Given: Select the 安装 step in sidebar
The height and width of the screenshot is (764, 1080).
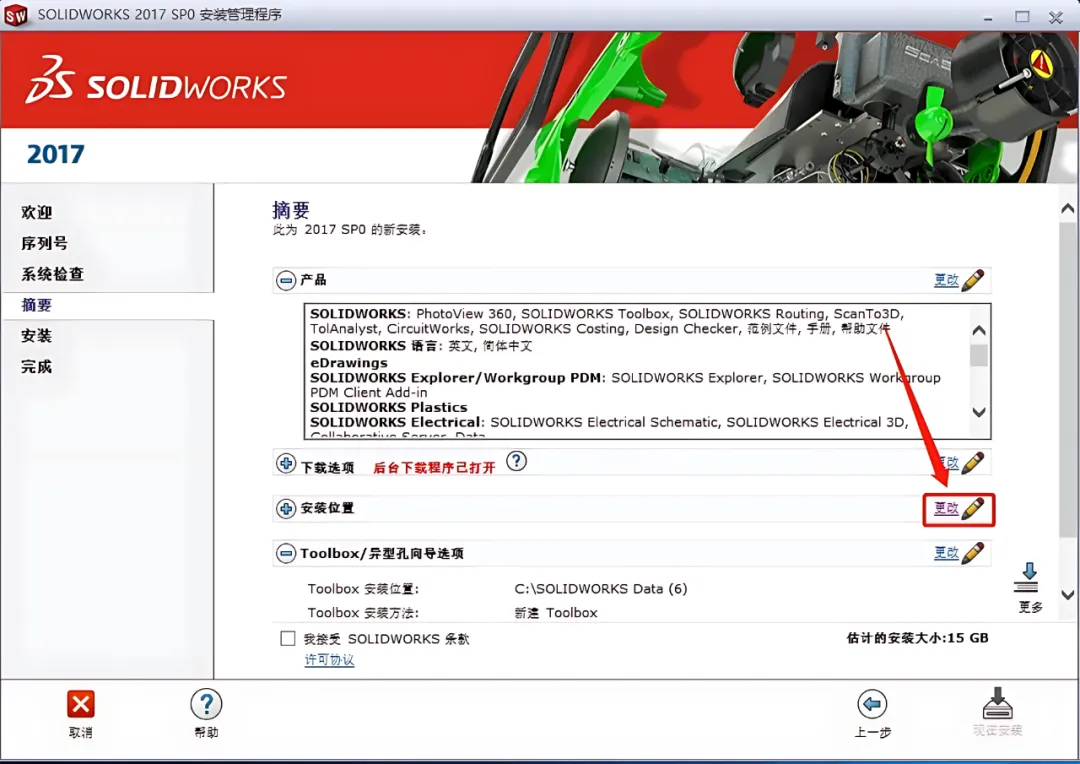Looking at the screenshot, I should pos(37,335).
